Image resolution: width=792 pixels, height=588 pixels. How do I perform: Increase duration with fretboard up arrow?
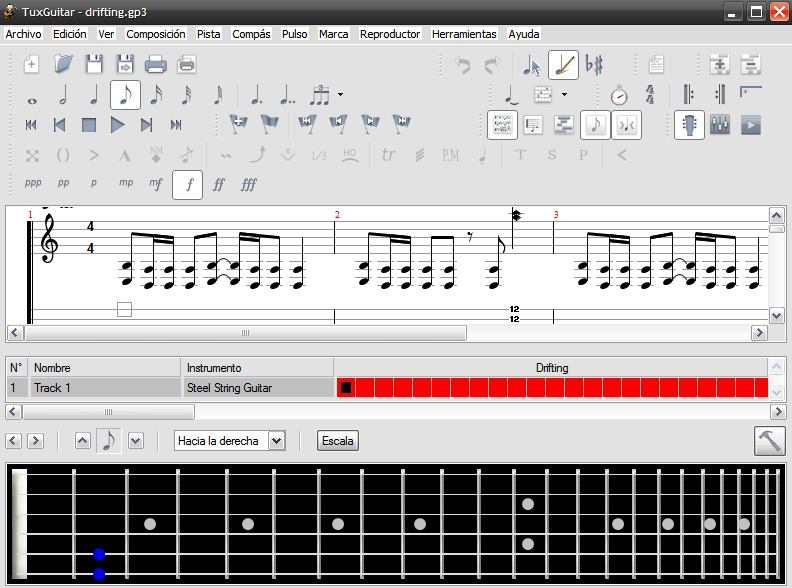[x=83, y=441]
